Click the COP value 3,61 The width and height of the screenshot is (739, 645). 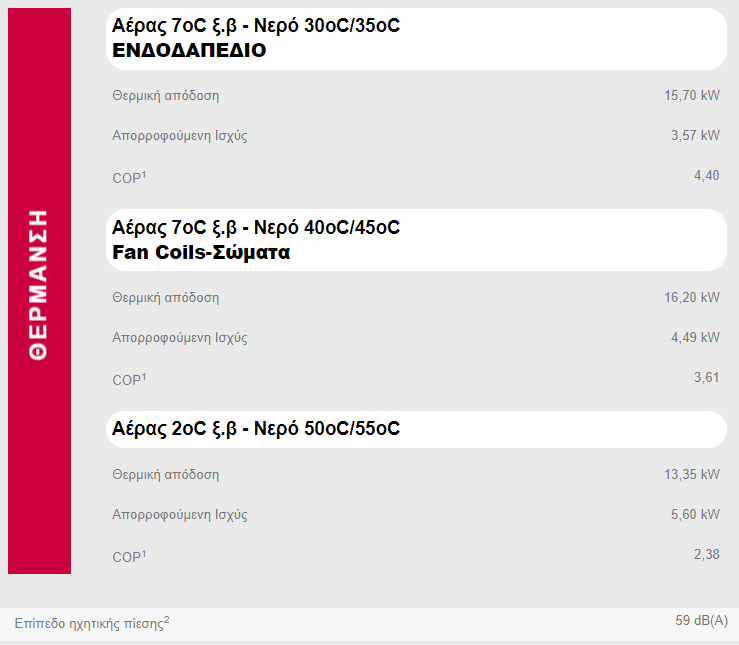706,377
